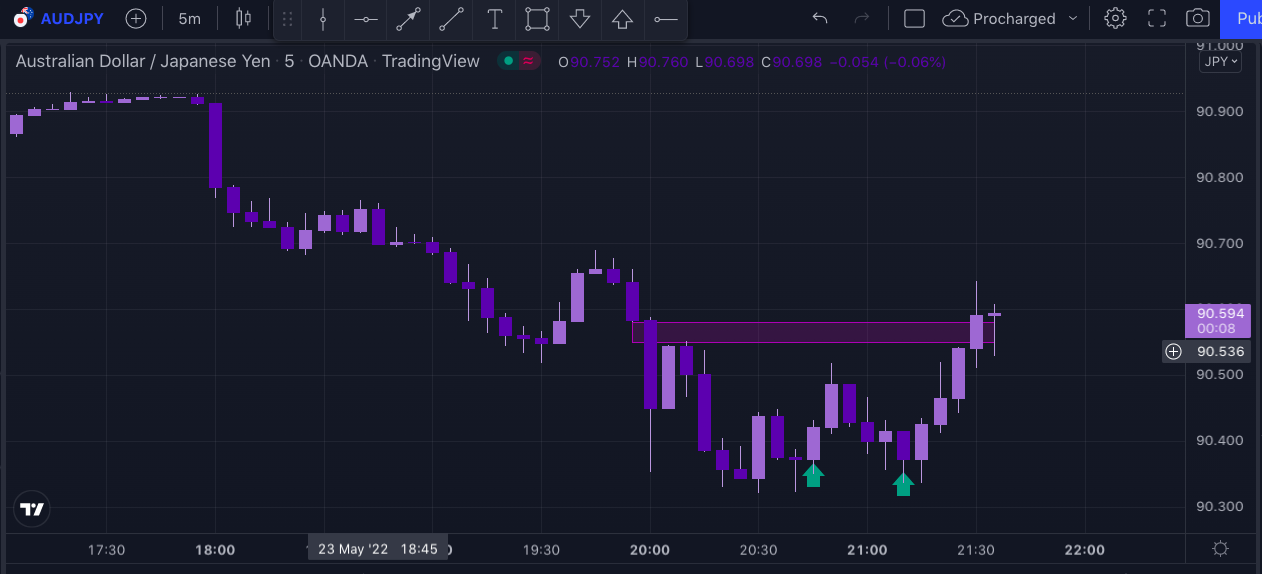Open chart settings gear
1262x574 pixels.
coord(1115,18)
